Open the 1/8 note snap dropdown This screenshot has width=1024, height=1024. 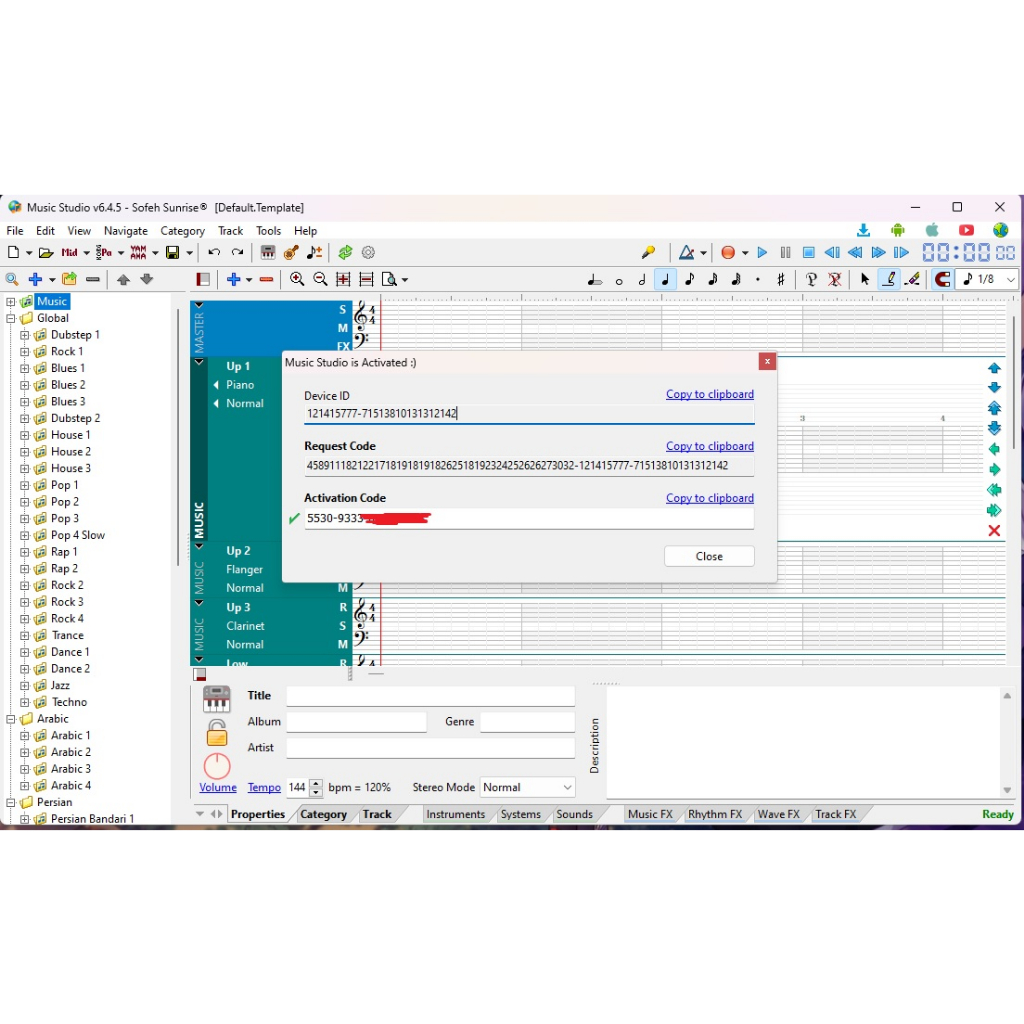click(1010, 280)
